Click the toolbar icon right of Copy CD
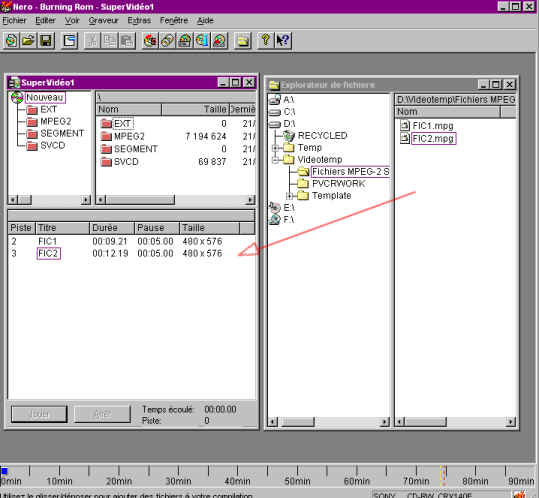Viewport: 539px width, 498px height. pyautogui.click(x=185, y=41)
